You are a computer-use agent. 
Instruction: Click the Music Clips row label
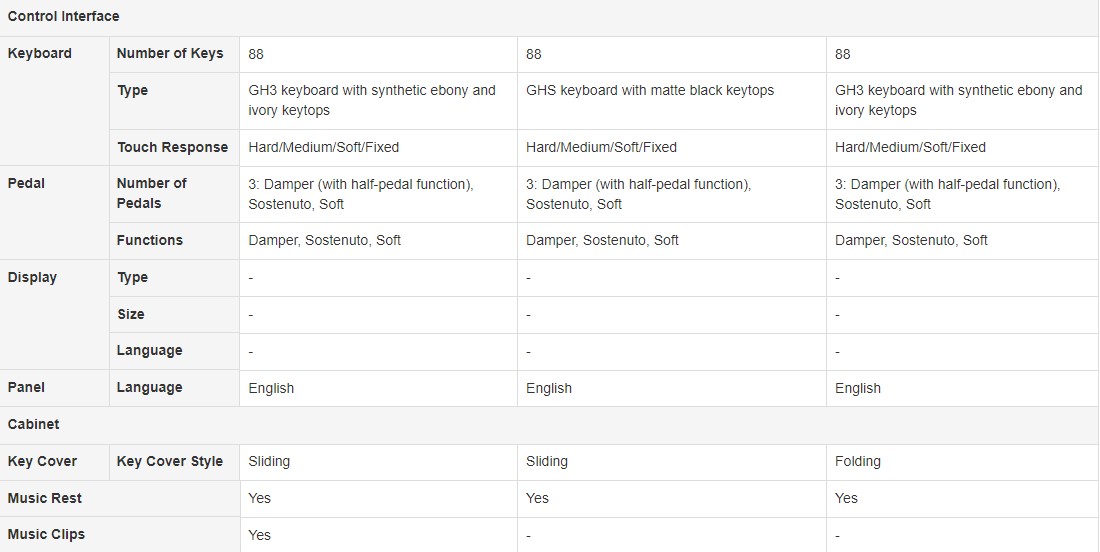[x=46, y=534]
